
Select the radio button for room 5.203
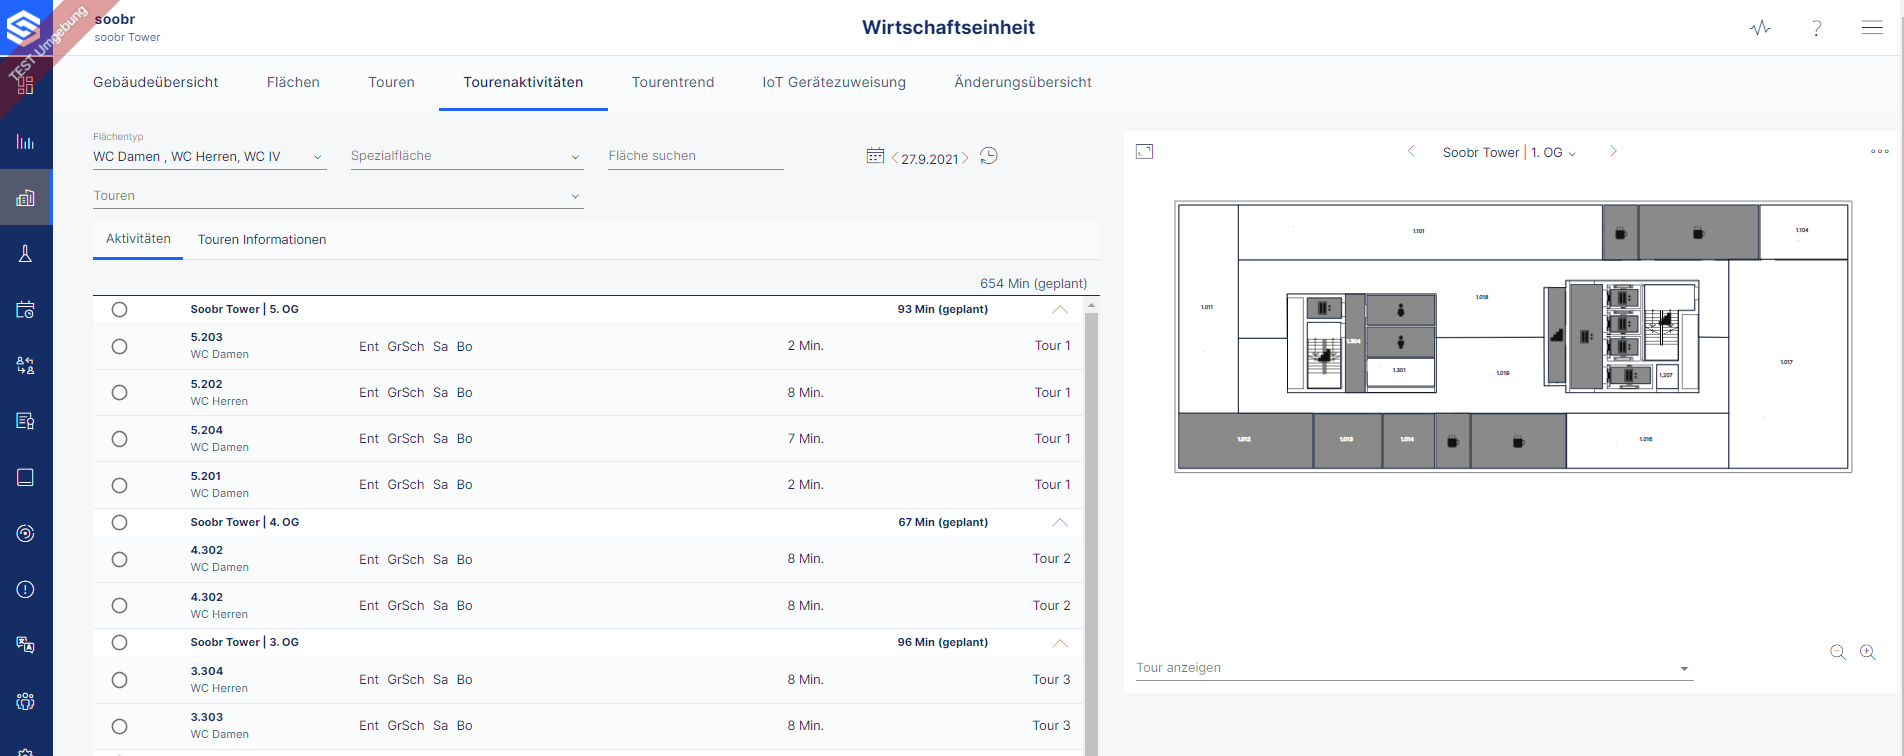pyautogui.click(x=120, y=347)
